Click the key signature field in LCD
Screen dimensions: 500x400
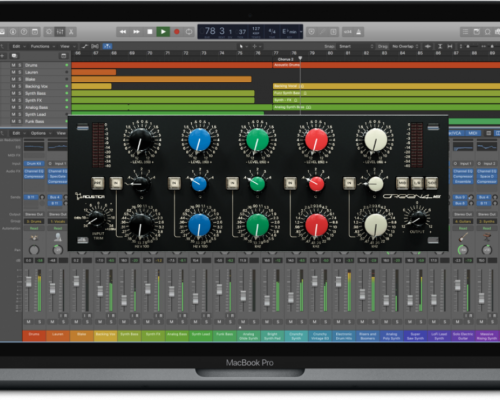(x=289, y=32)
